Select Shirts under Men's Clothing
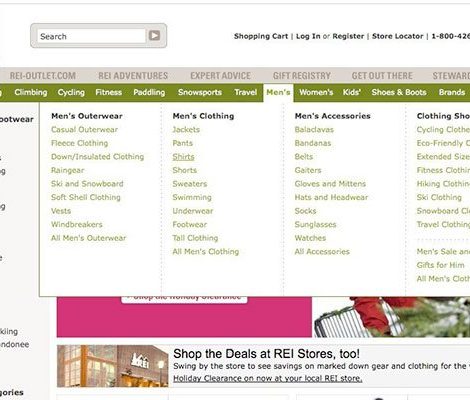The height and width of the screenshot is (400, 470). coord(183,157)
